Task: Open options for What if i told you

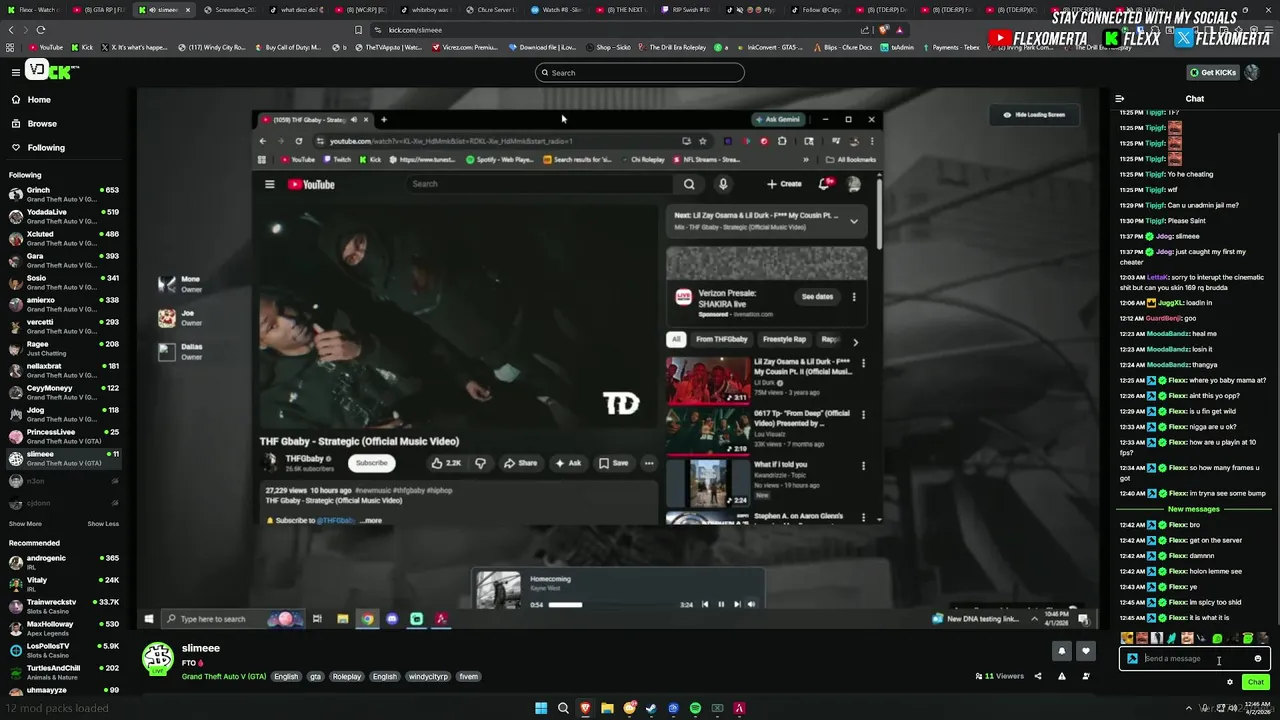Action: tap(863, 466)
